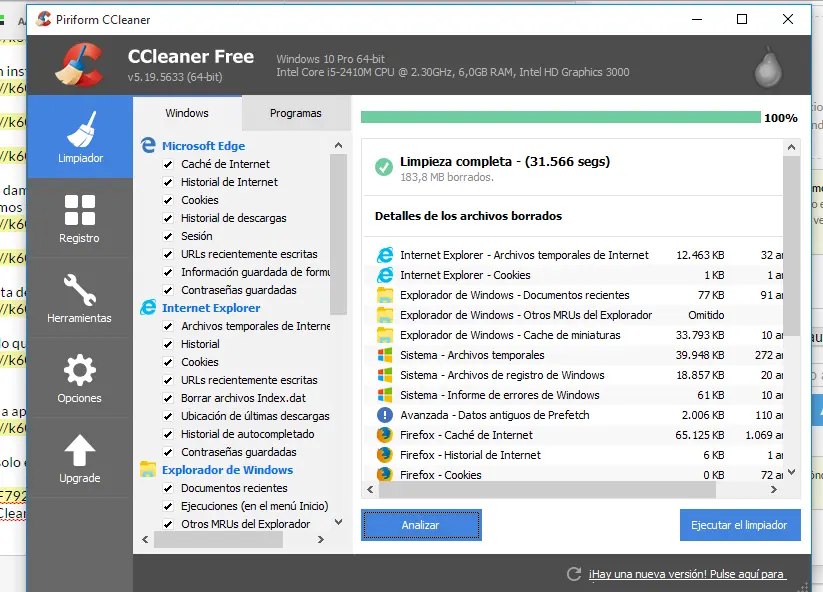Open the Upgrade arrow section
The width and height of the screenshot is (823, 592).
[x=80, y=458]
